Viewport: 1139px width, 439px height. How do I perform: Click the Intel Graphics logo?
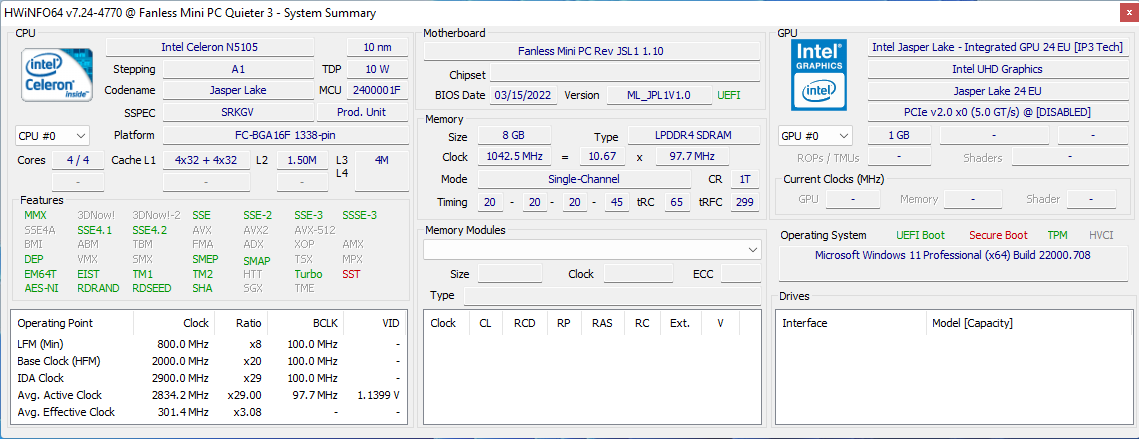[x=819, y=74]
